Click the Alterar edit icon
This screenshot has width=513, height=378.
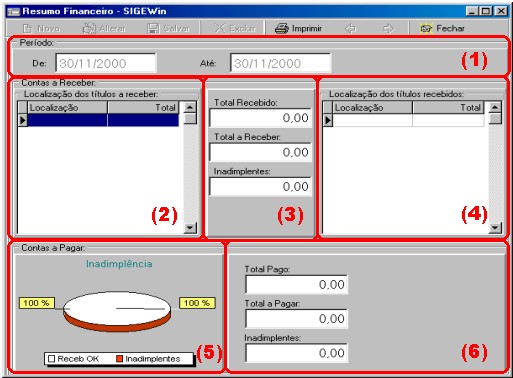coord(89,28)
